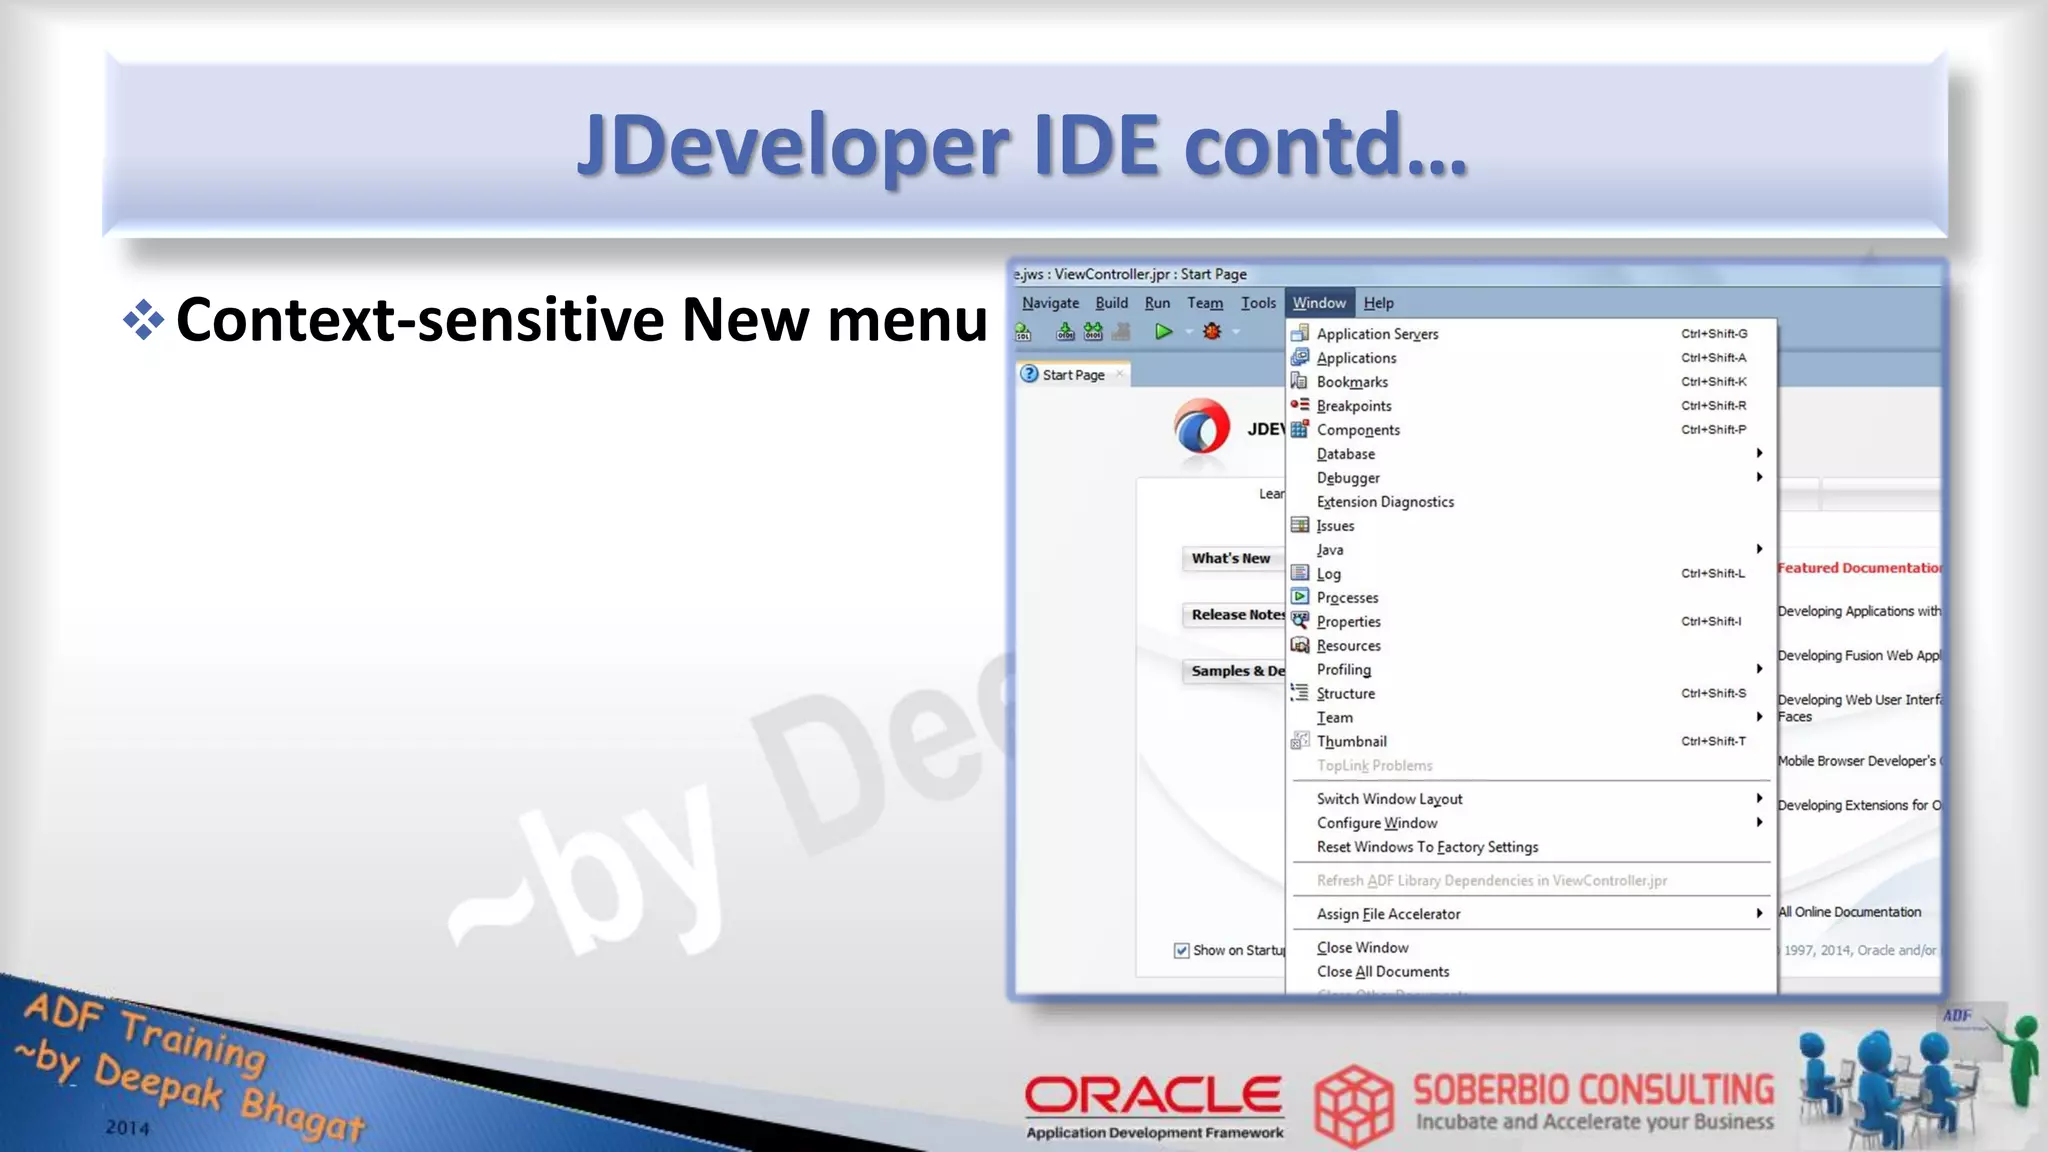Choose Close All Documents menu entry
The height and width of the screenshot is (1152, 2048).
(1382, 971)
